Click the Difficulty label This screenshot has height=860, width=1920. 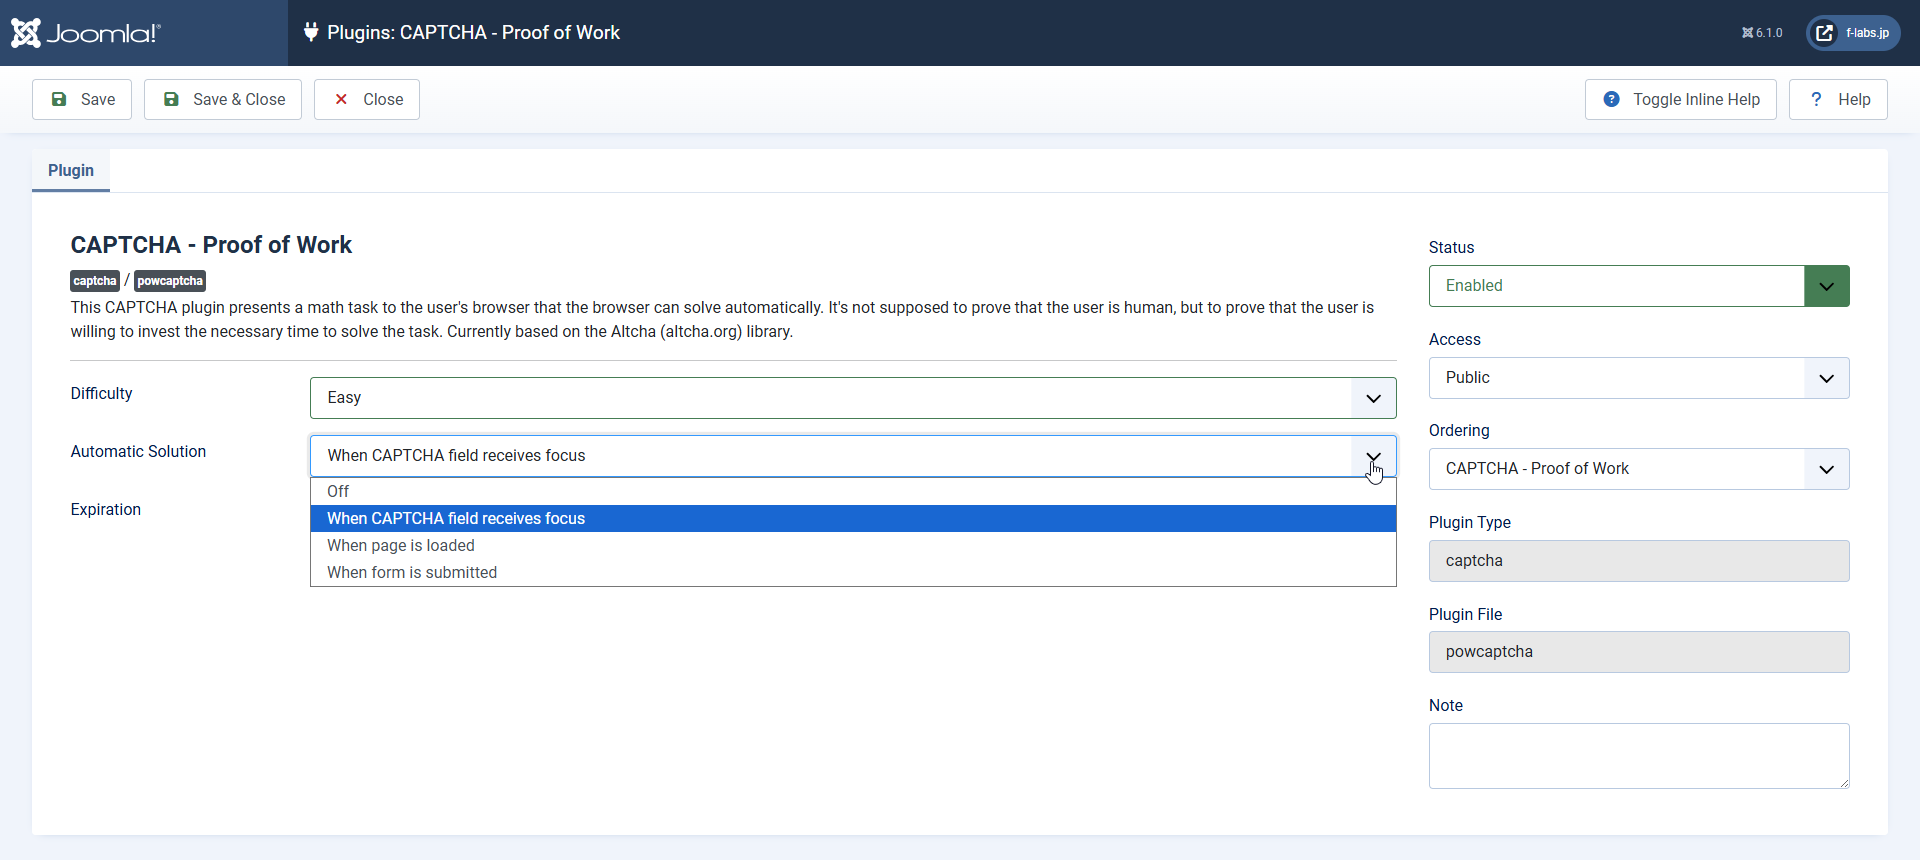[101, 393]
